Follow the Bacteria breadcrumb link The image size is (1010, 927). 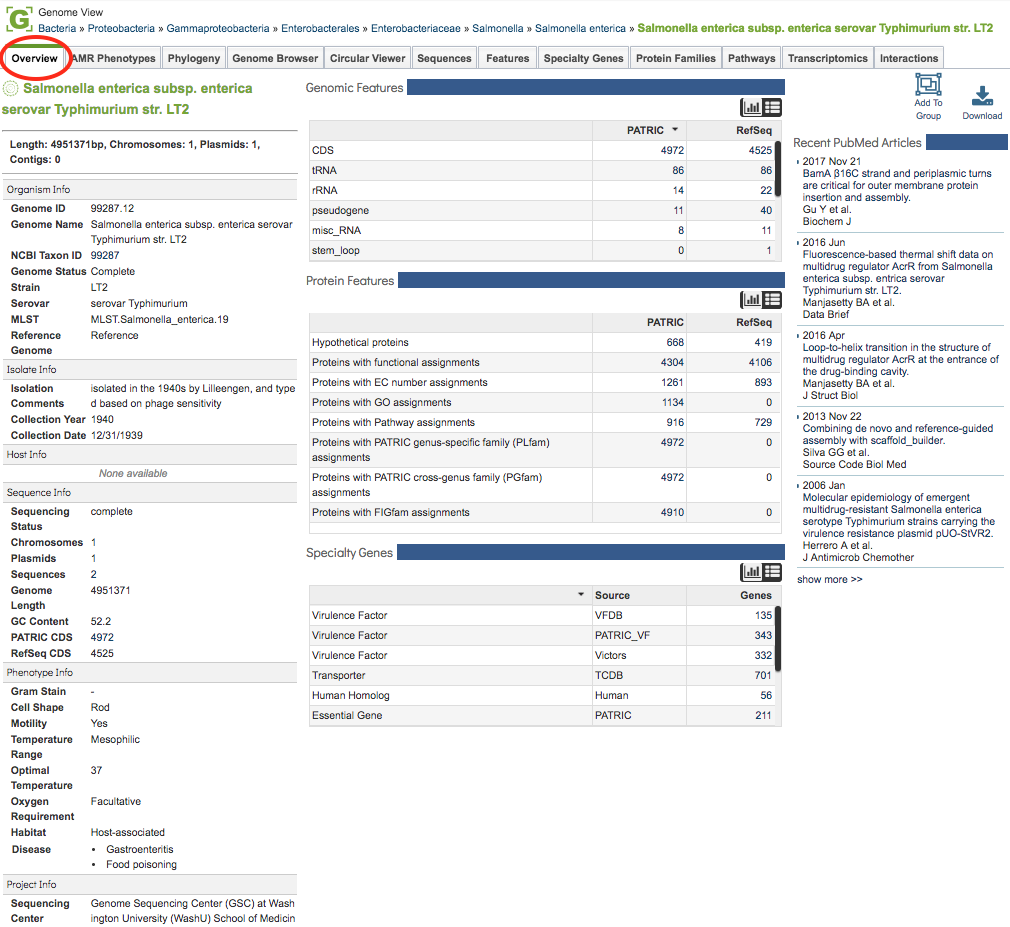tap(57, 28)
